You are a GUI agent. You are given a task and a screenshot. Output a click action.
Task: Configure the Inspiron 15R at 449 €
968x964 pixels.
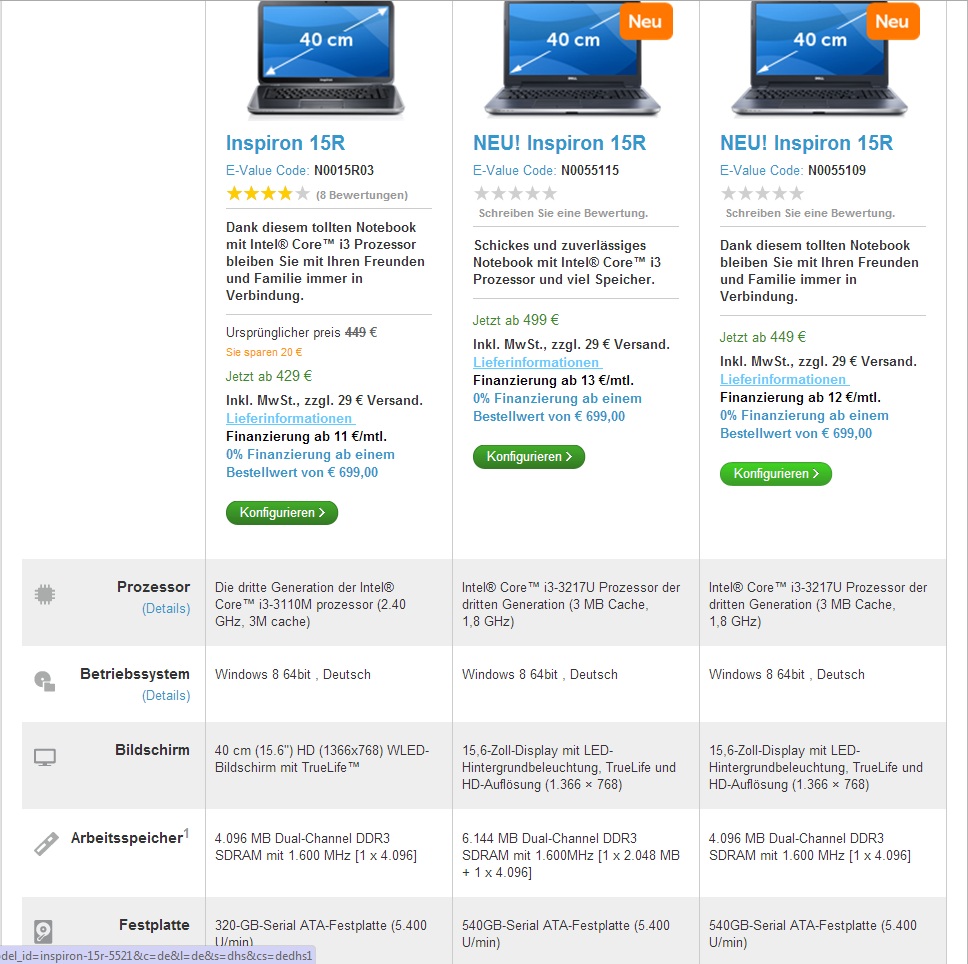(x=775, y=474)
